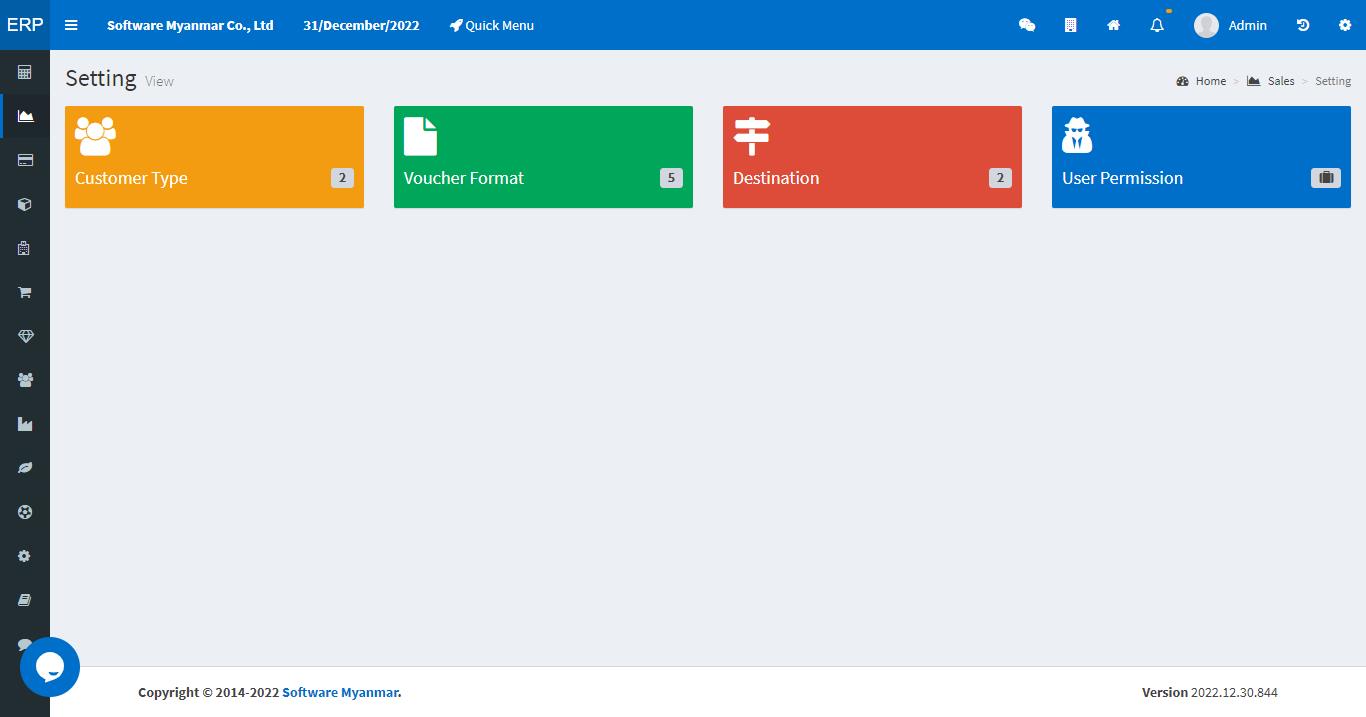Image resolution: width=1366 pixels, height=717 pixels.
Task: Click the building icon in header
Action: tap(1070, 25)
